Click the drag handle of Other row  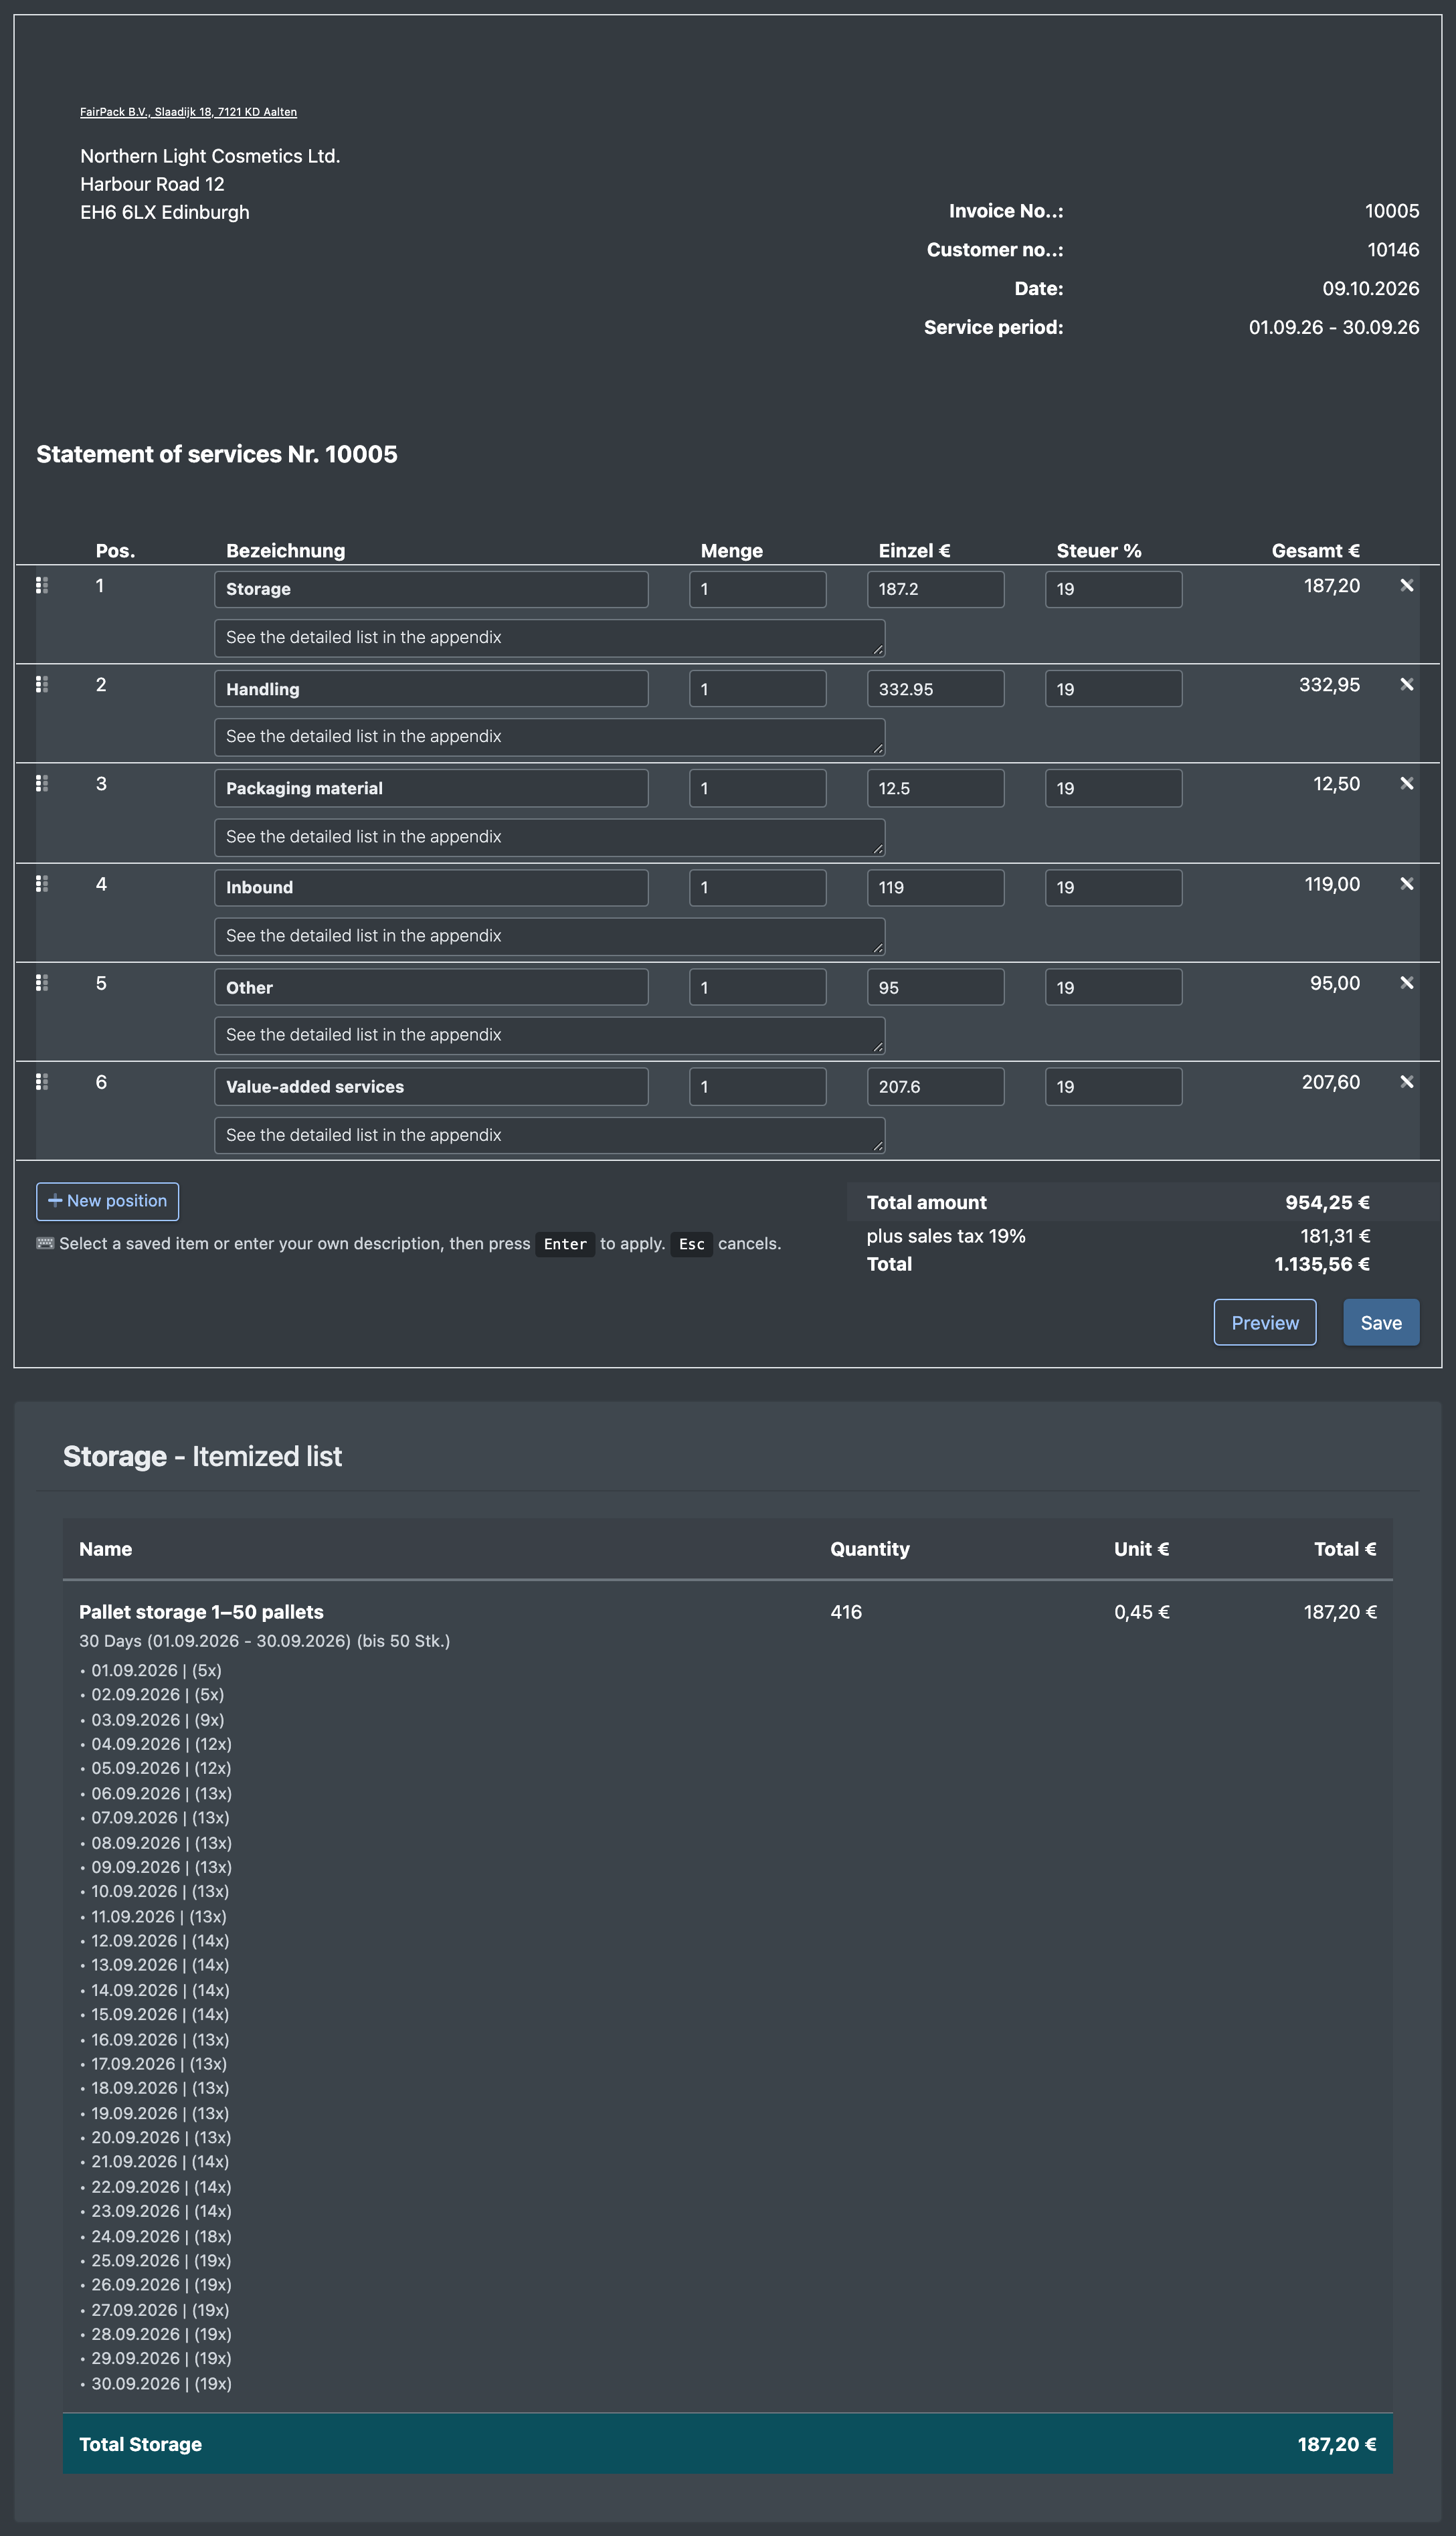tap(42, 982)
